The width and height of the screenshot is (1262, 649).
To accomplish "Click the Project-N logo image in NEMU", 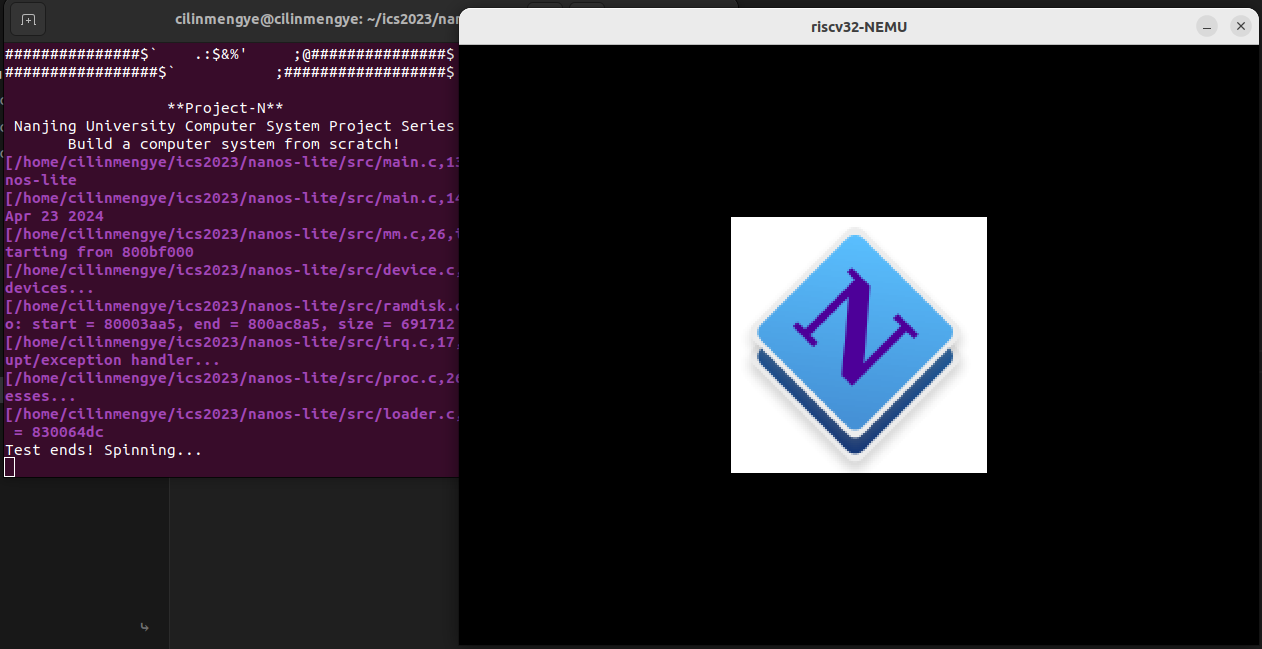I will point(859,345).
